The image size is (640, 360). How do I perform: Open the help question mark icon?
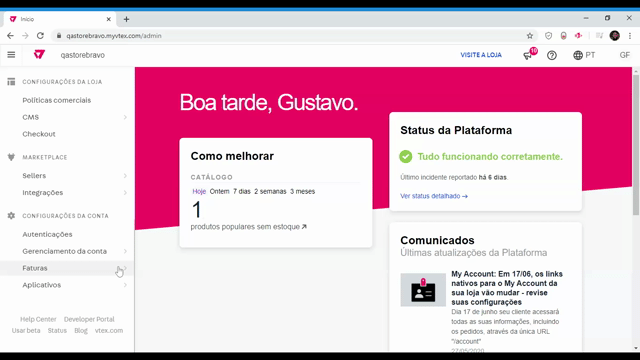point(551,55)
